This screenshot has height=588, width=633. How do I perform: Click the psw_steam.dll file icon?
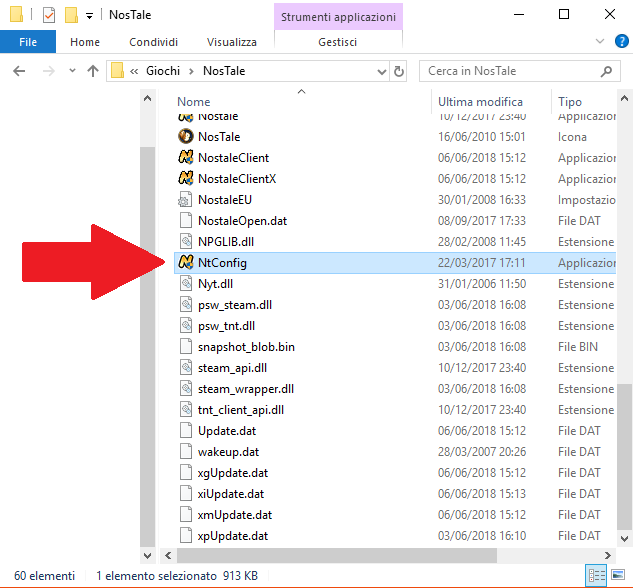186,304
